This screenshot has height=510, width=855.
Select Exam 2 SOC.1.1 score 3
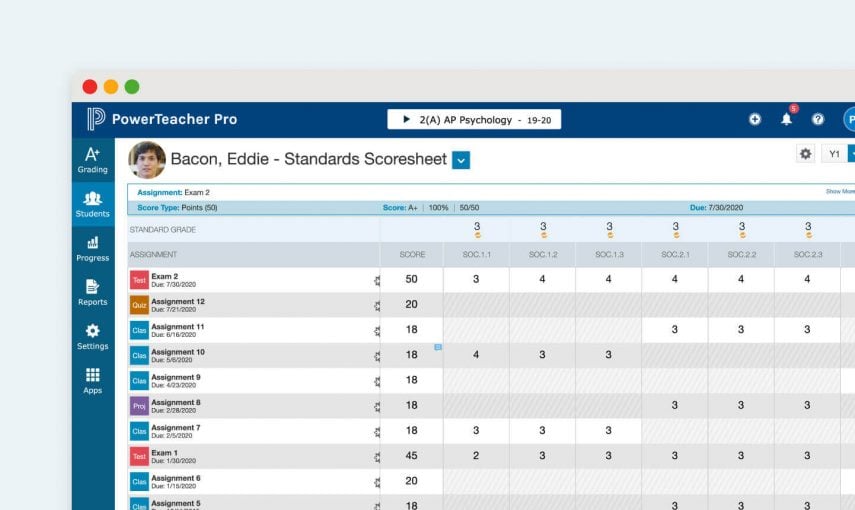coord(476,279)
